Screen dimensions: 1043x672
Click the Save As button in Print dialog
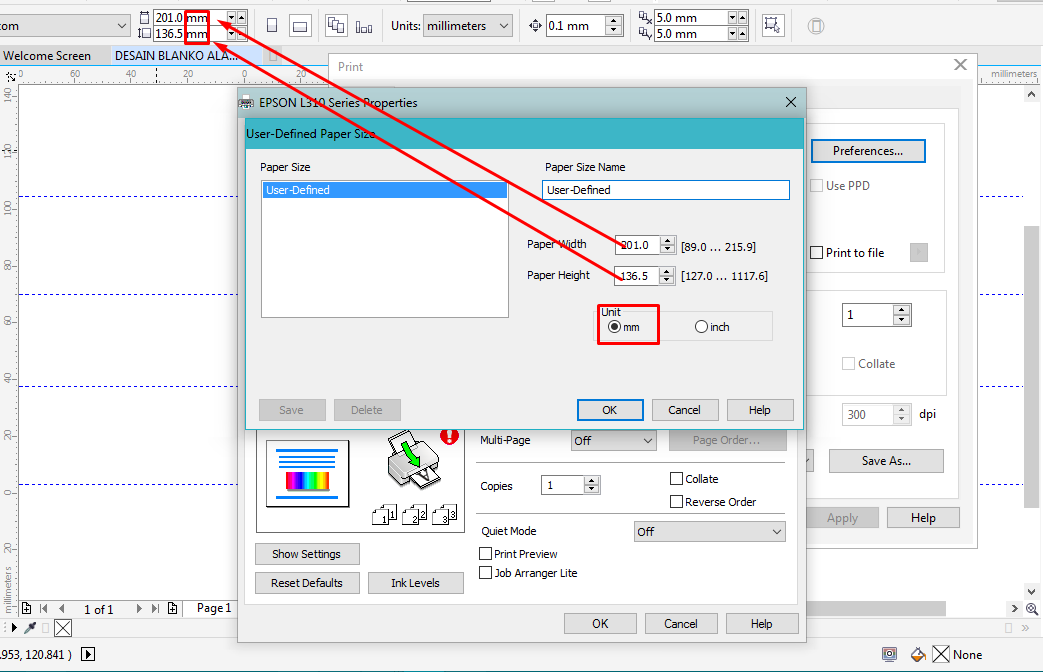pyautogui.click(x=886, y=461)
